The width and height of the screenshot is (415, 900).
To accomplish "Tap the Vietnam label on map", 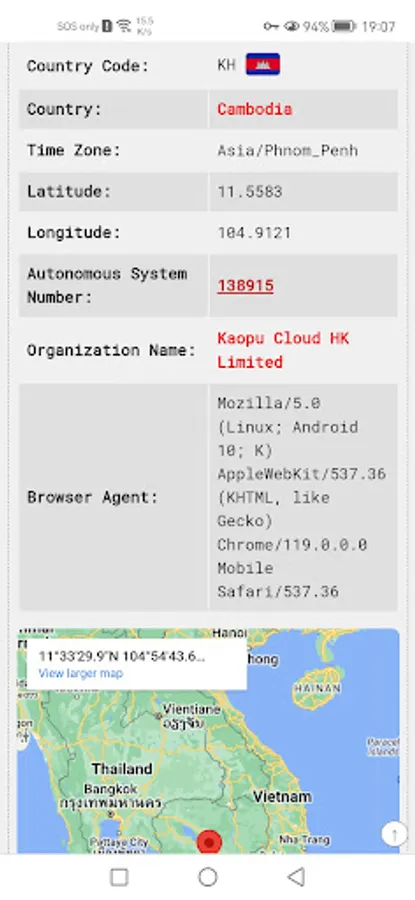I will coord(282,797).
